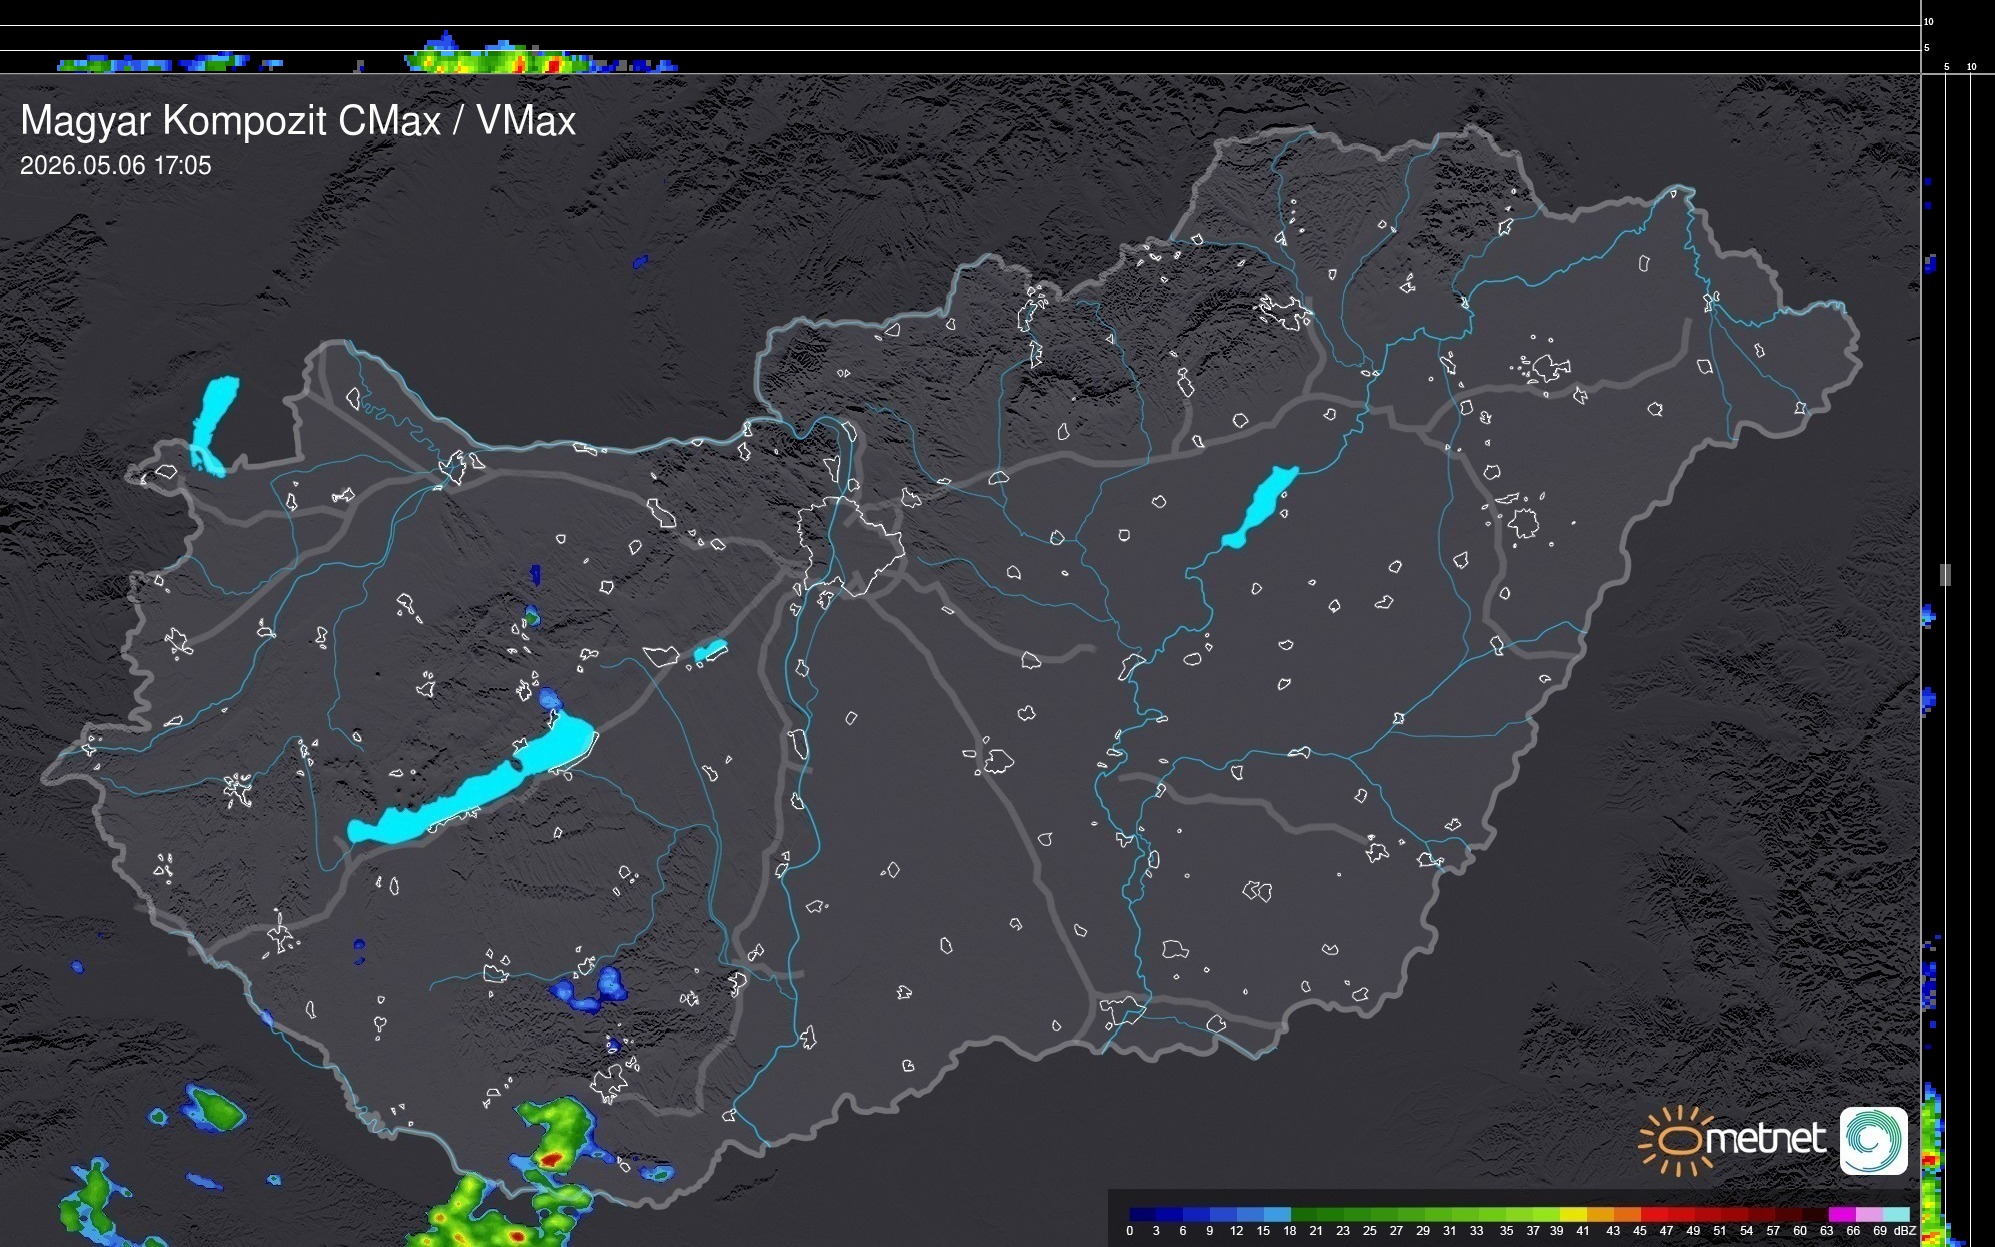Click the dBZ unit label
Screen dimensions: 1995x1247
click(1905, 1231)
